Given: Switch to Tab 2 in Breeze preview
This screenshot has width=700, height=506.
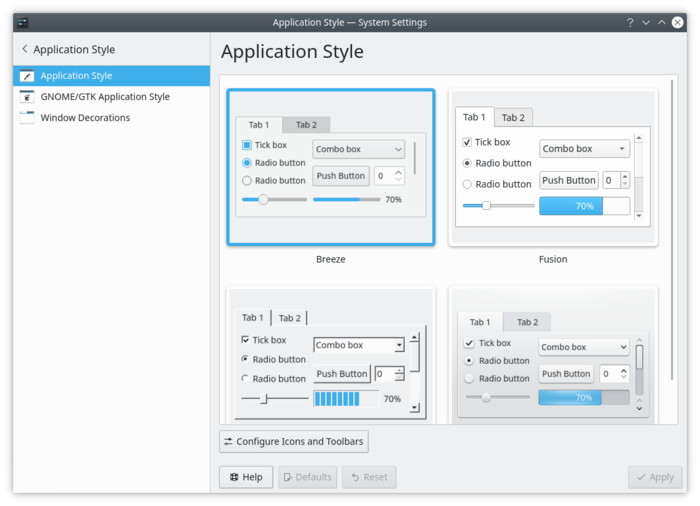Looking at the screenshot, I should tap(306, 125).
